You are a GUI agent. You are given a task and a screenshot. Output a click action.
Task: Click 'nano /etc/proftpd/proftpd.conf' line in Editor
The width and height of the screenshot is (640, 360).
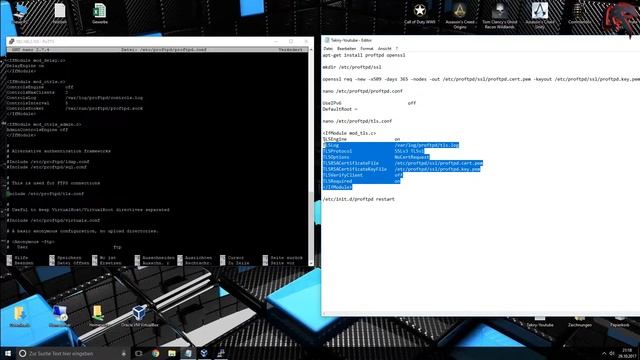click(362, 91)
